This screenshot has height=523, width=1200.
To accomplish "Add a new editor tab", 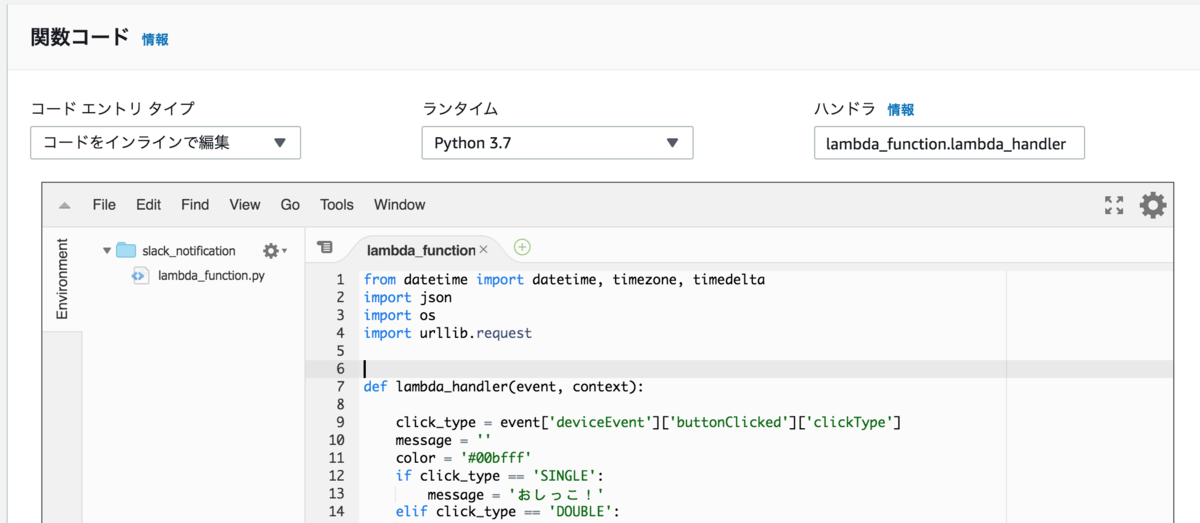I will point(522,247).
